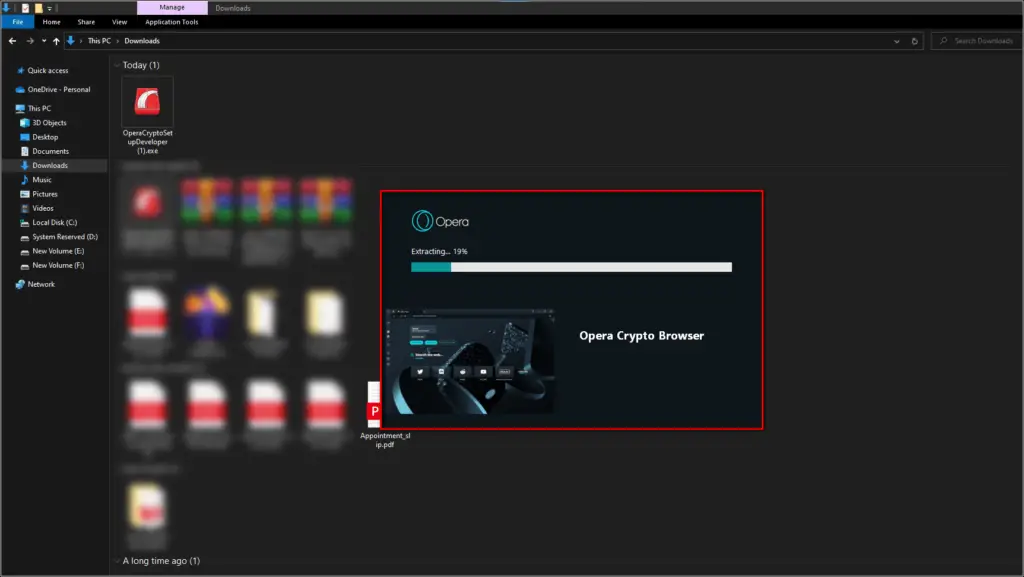Expand the A long time ago group
1024x577 pixels.
(117, 561)
